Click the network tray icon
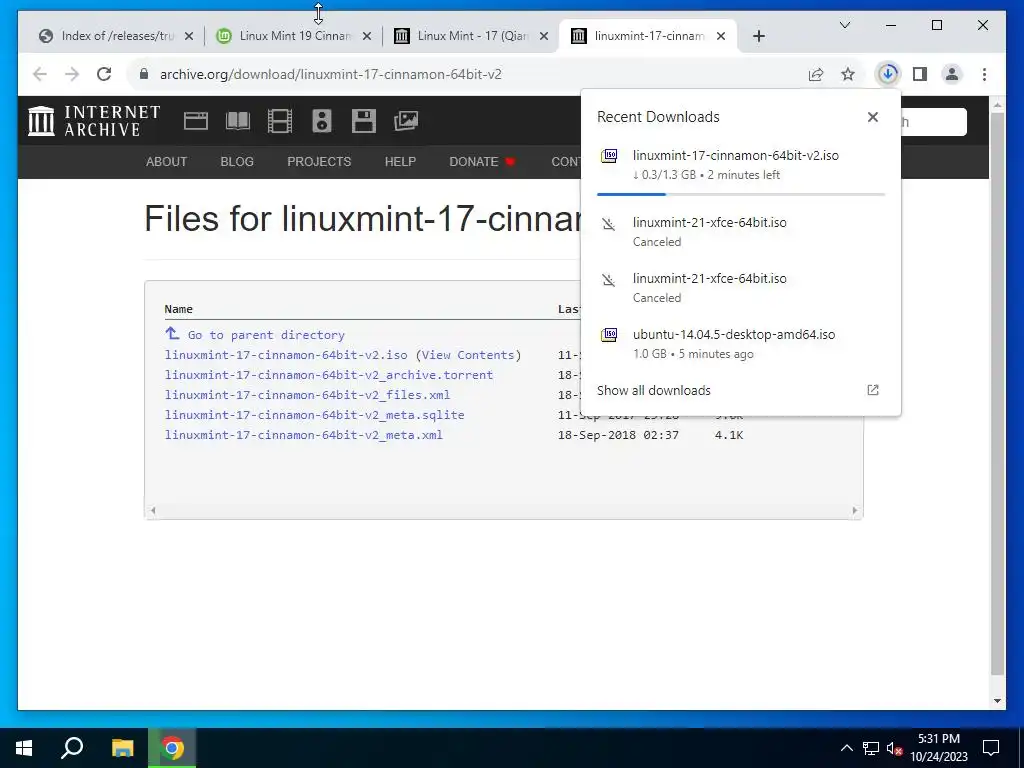The height and width of the screenshot is (768, 1024). [871, 748]
